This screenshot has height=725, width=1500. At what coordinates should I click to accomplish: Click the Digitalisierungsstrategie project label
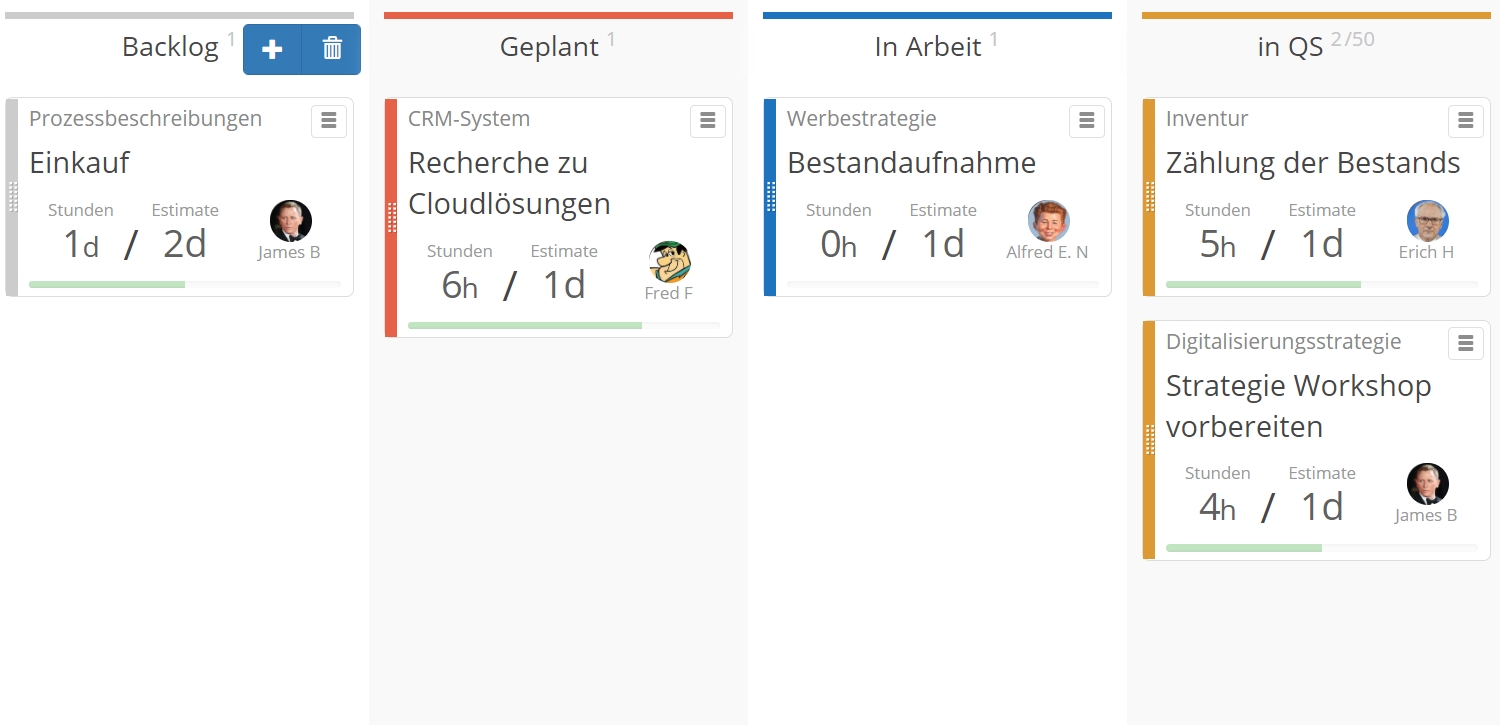tap(1283, 342)
